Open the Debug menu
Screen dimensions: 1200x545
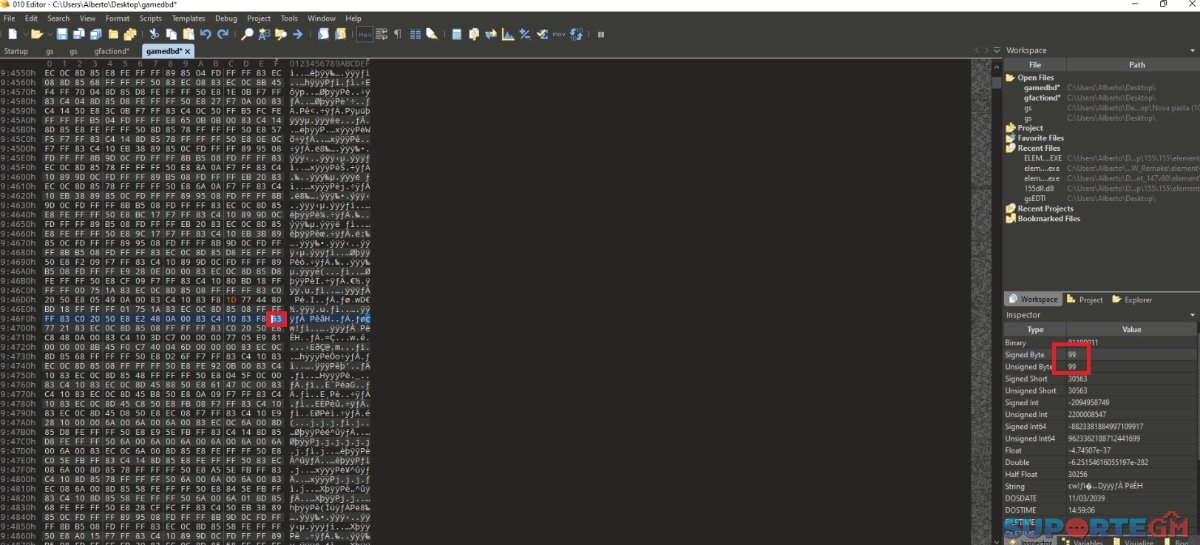226,18
